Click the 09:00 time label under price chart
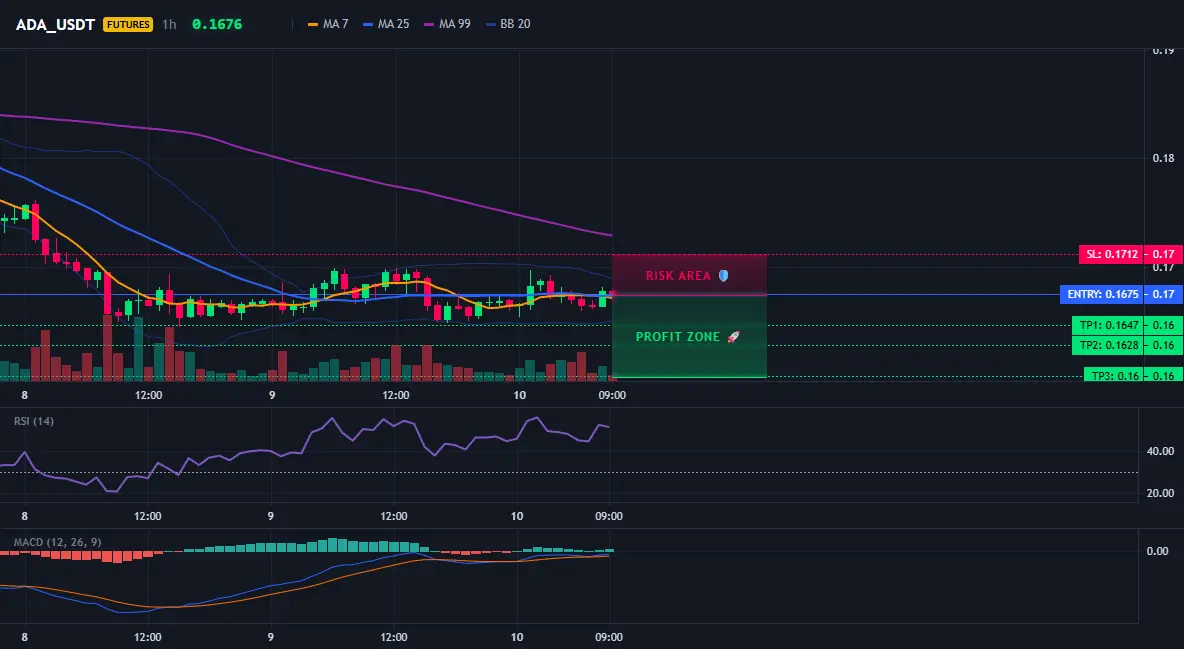Image resolution: width=1184 pixels, height=649 pixels. pyautogui.click(x=612, y=395)
